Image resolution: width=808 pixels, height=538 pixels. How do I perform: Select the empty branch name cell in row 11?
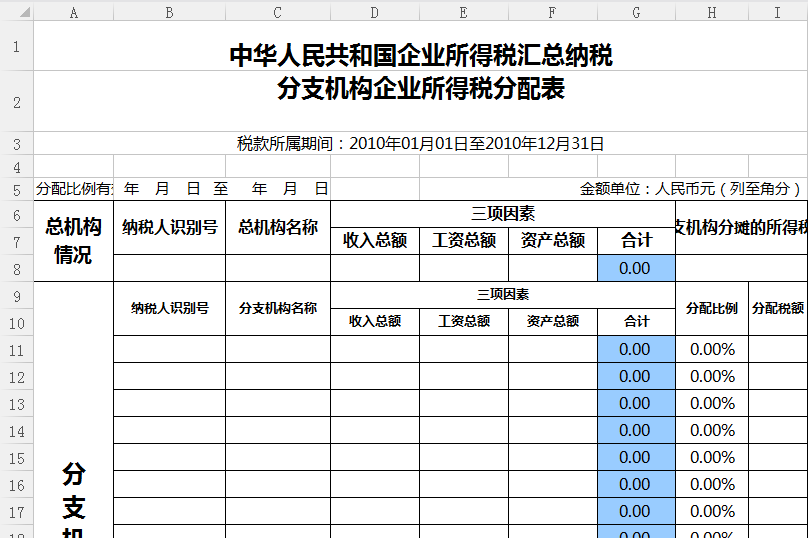coord(277,350)
